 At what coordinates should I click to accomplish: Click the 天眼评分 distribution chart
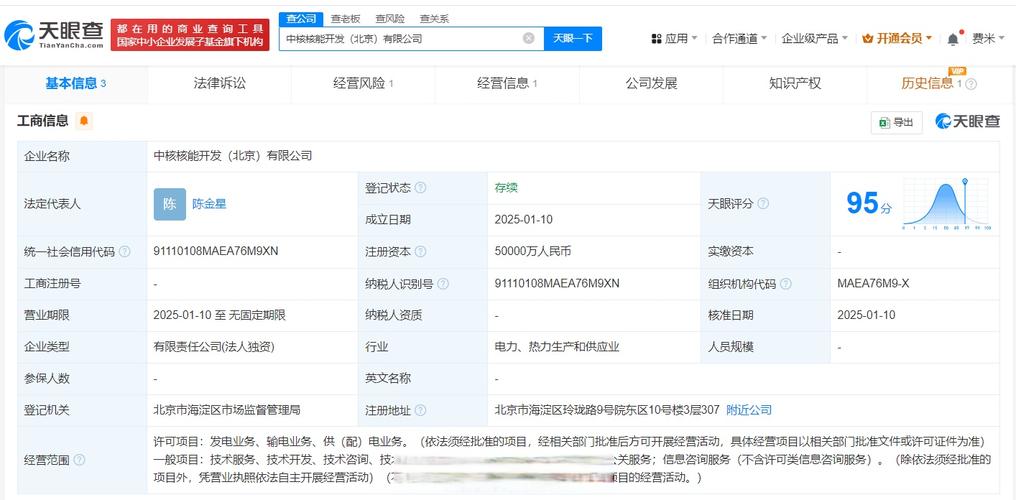(x=946, y=205)
